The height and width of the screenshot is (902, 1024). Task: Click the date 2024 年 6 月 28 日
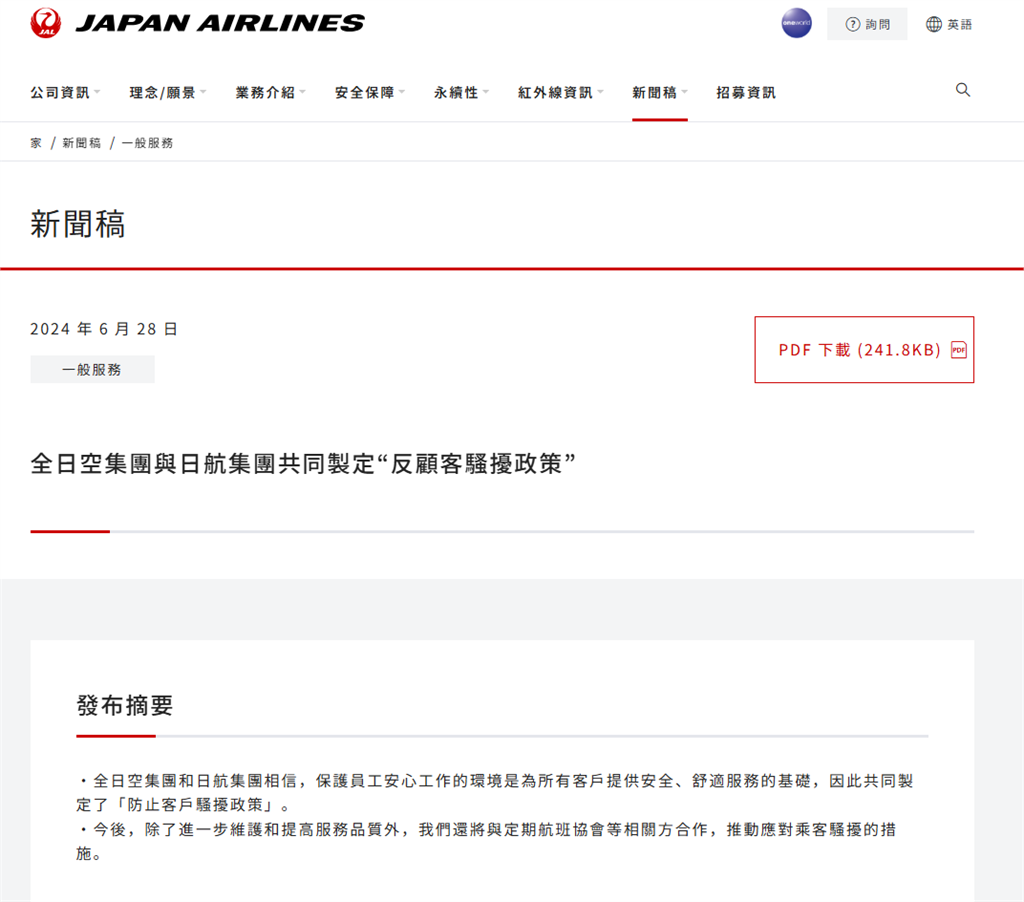click(104, 329)
